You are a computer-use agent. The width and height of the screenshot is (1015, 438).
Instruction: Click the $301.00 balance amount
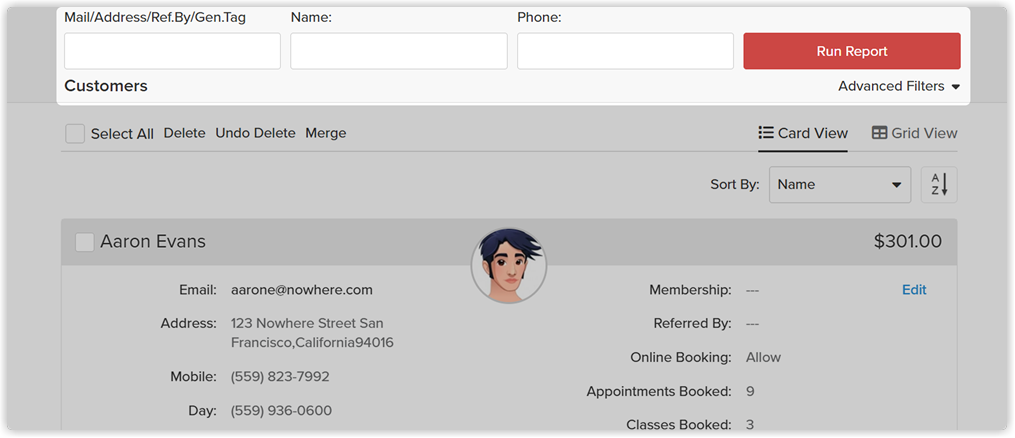[908, 242]
